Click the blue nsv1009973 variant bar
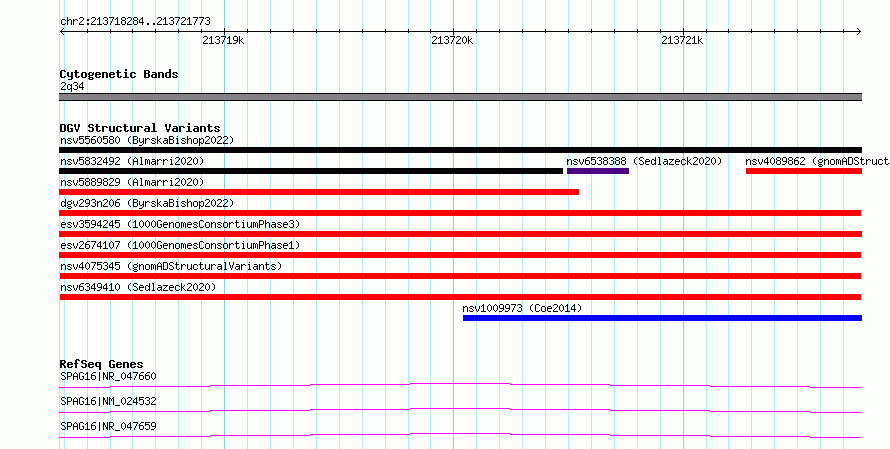Image resolution: width=890 pixels, height=449 pixels. tap(662, 318)
